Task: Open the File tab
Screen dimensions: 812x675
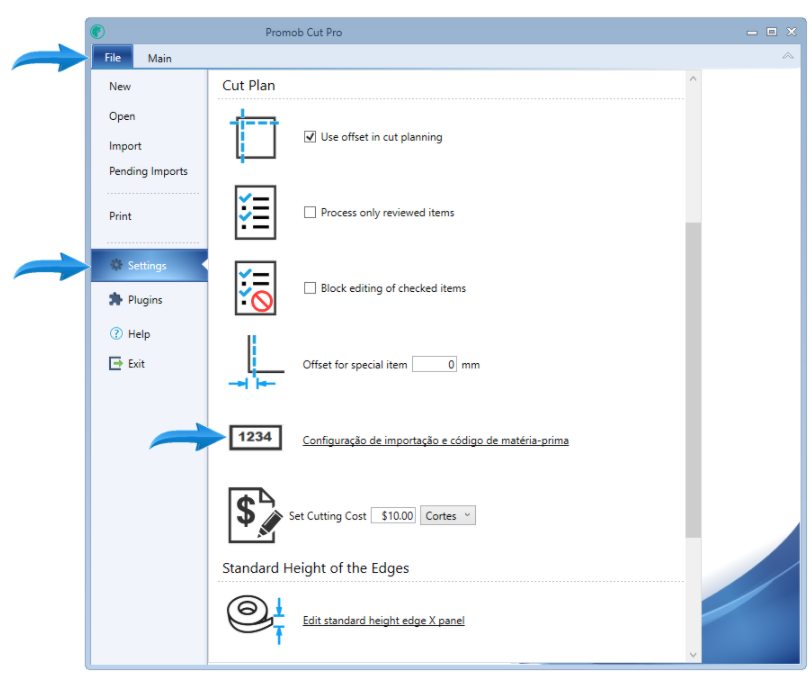Action: (112, 57)
